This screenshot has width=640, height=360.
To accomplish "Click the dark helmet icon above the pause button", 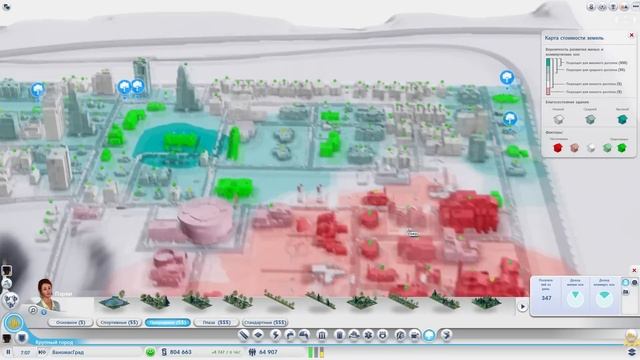I will click(7, 338).
